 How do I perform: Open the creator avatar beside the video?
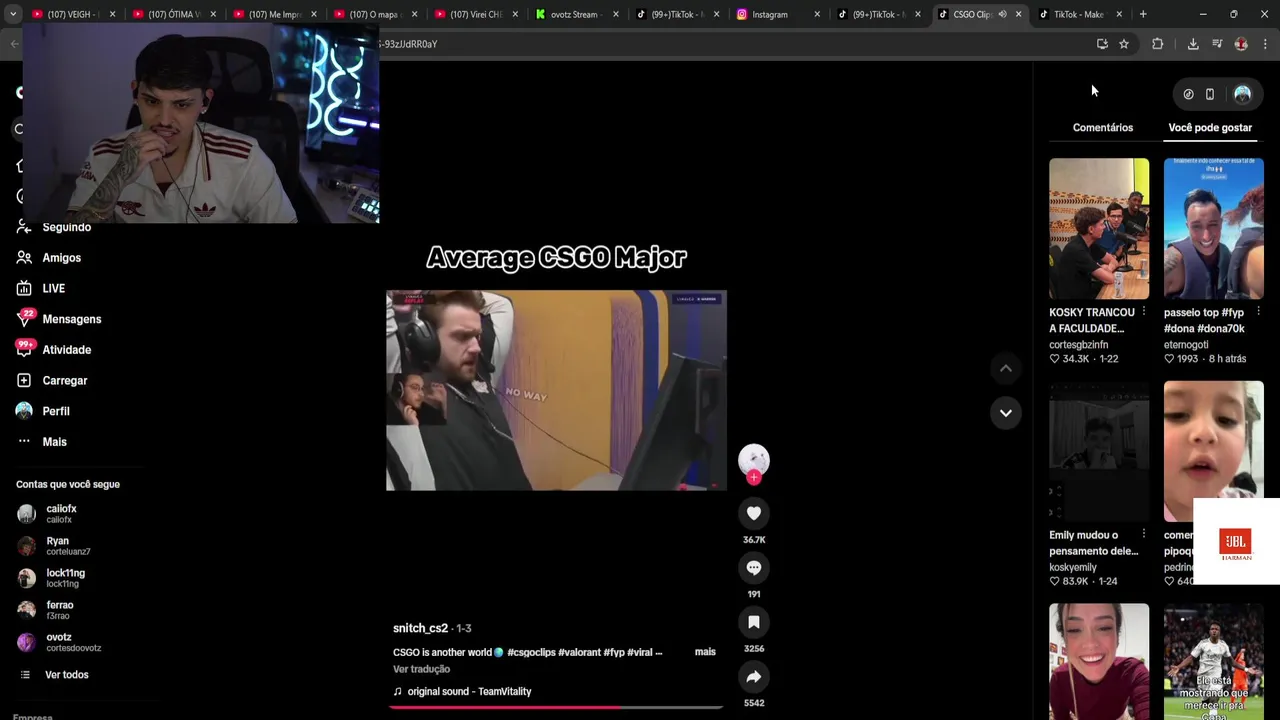[x=754, y=460]
